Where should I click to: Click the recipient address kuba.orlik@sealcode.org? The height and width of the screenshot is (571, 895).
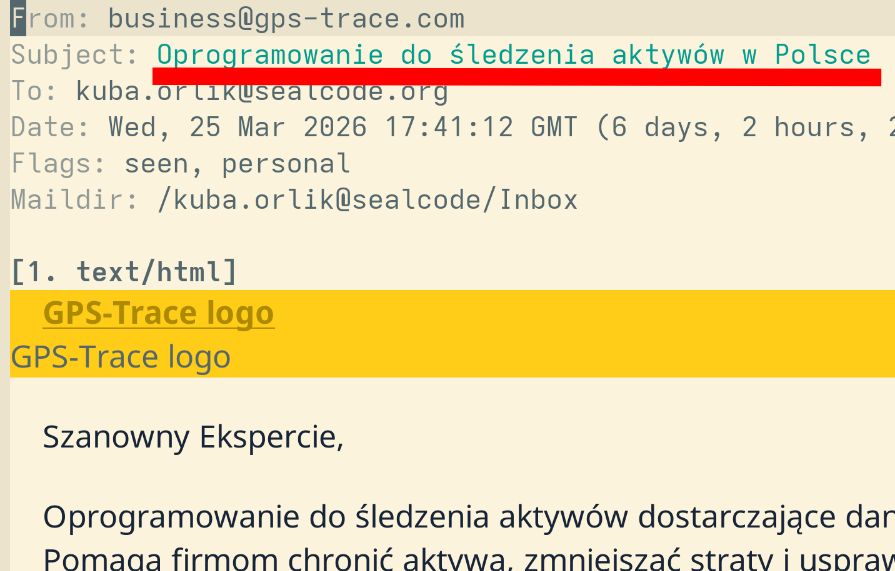pos(262,92)
